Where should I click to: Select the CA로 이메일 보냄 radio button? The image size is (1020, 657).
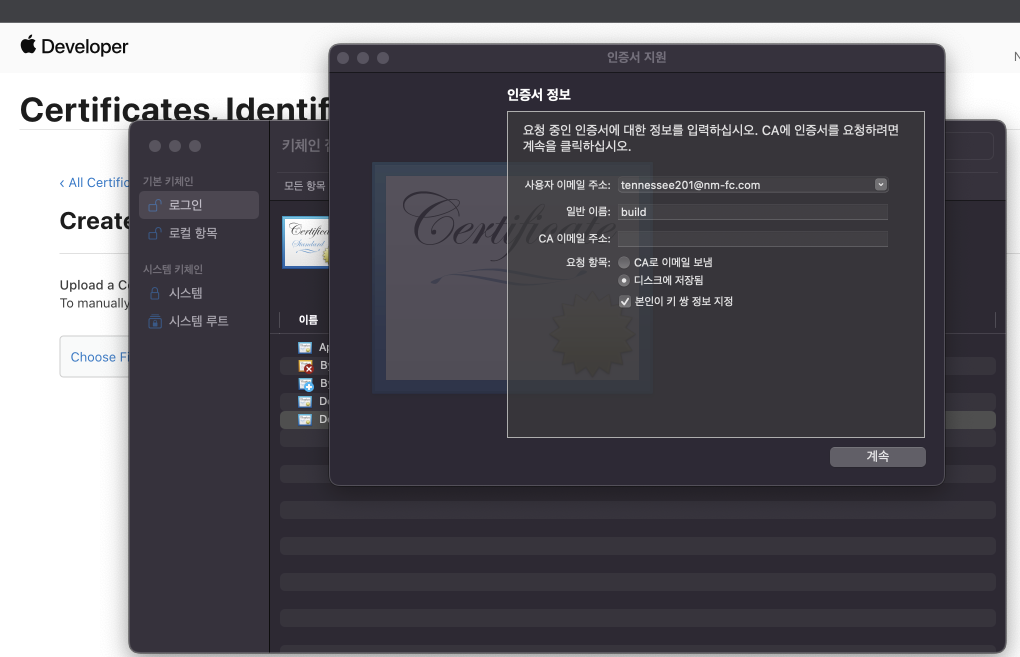click(x=624, y=262)
